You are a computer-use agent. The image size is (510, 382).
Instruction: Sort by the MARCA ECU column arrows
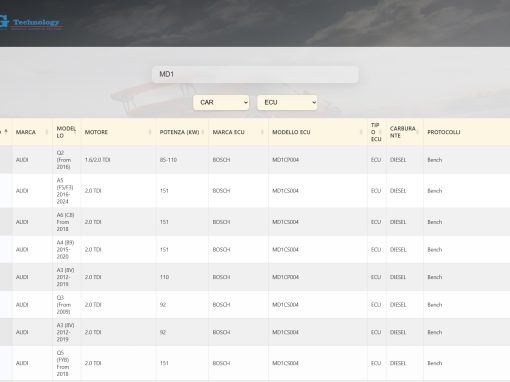tap(262, 132)
